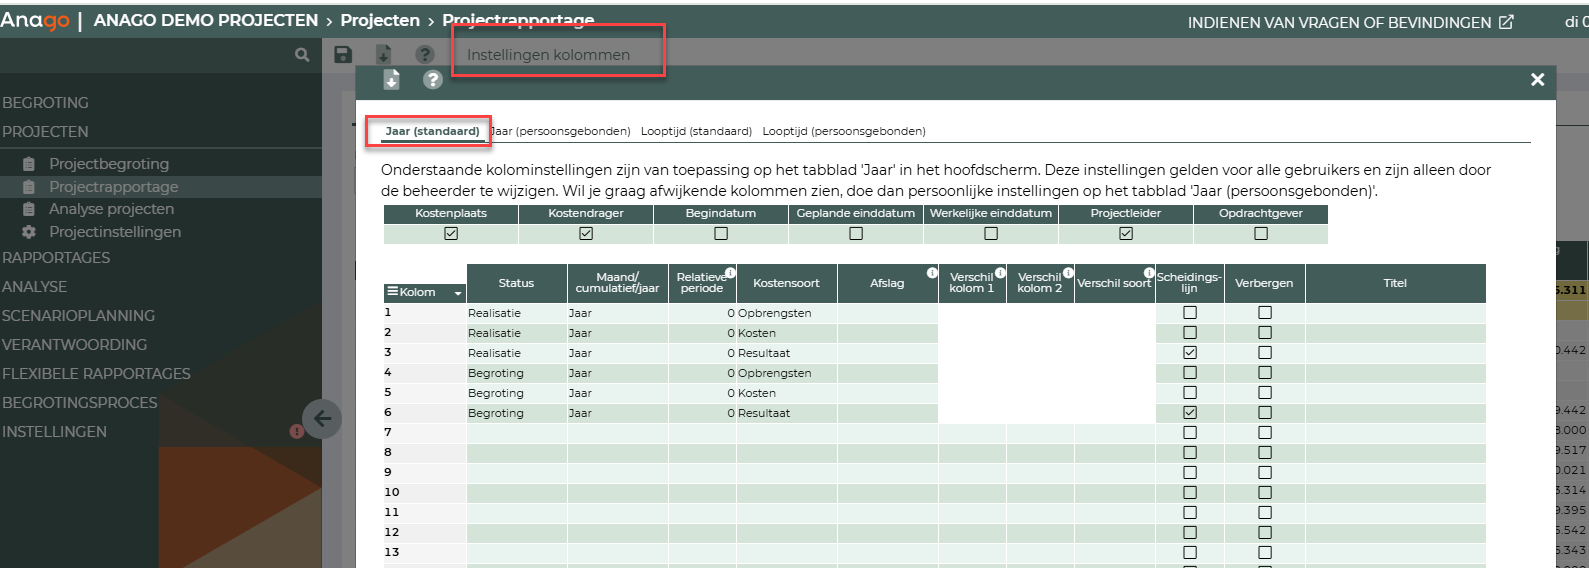This screenshot has height=568, width=1589.
Task: Uncheck the Kostenplaats checkbox
Action: pyautogui.click(x=451, y=233)
